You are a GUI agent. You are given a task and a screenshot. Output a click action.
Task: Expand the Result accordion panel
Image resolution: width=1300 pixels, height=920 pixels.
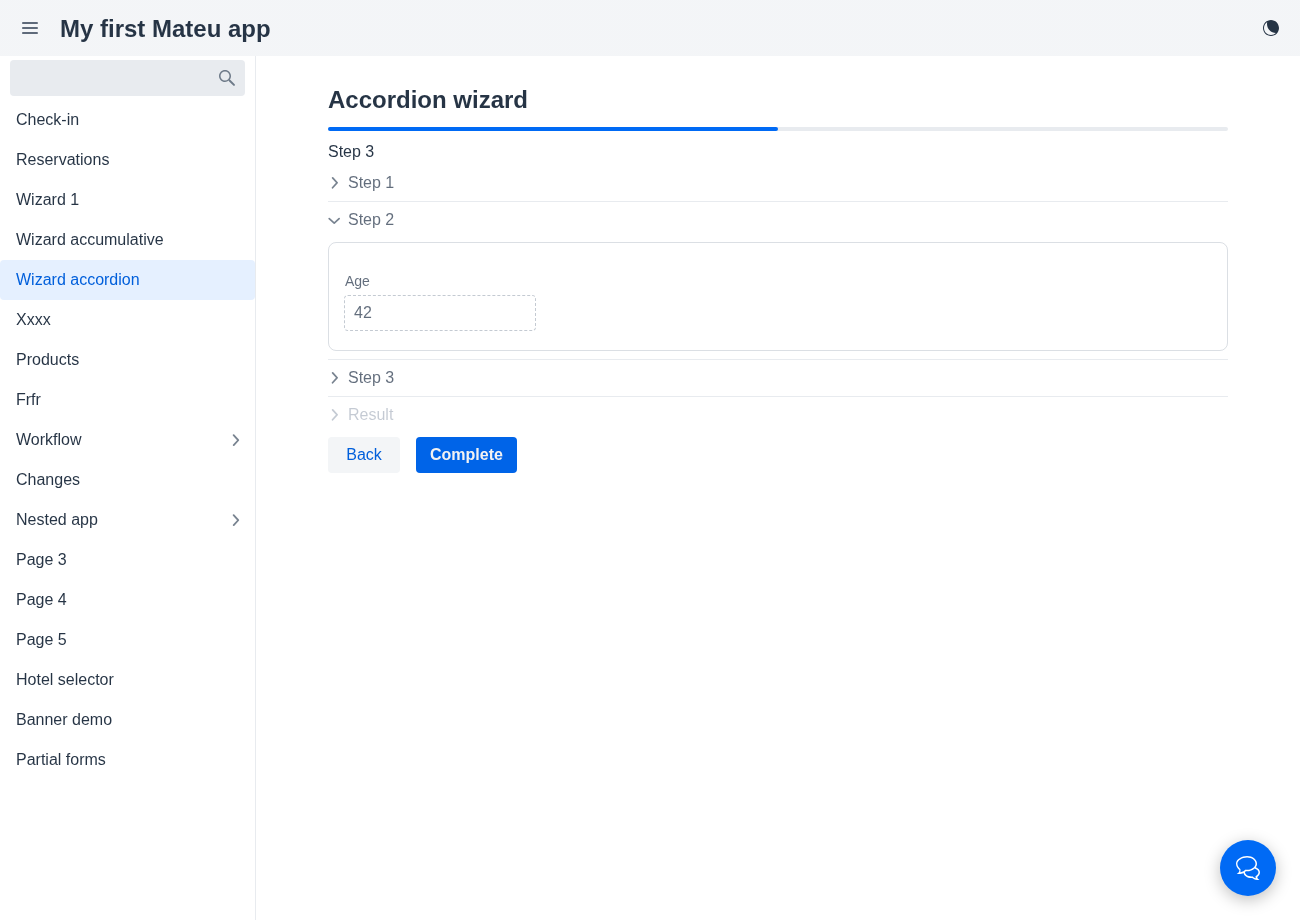778,415
